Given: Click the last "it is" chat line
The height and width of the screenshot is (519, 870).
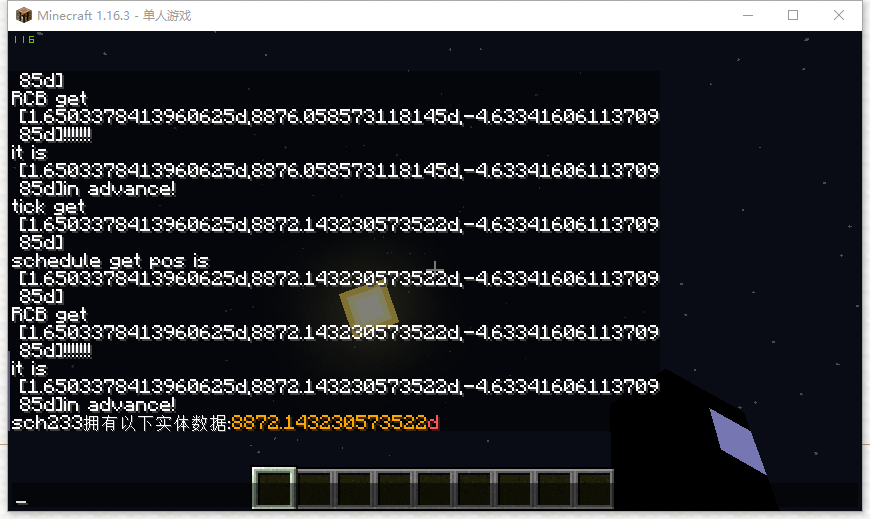Looking at the screenshot, I should 29,369.
